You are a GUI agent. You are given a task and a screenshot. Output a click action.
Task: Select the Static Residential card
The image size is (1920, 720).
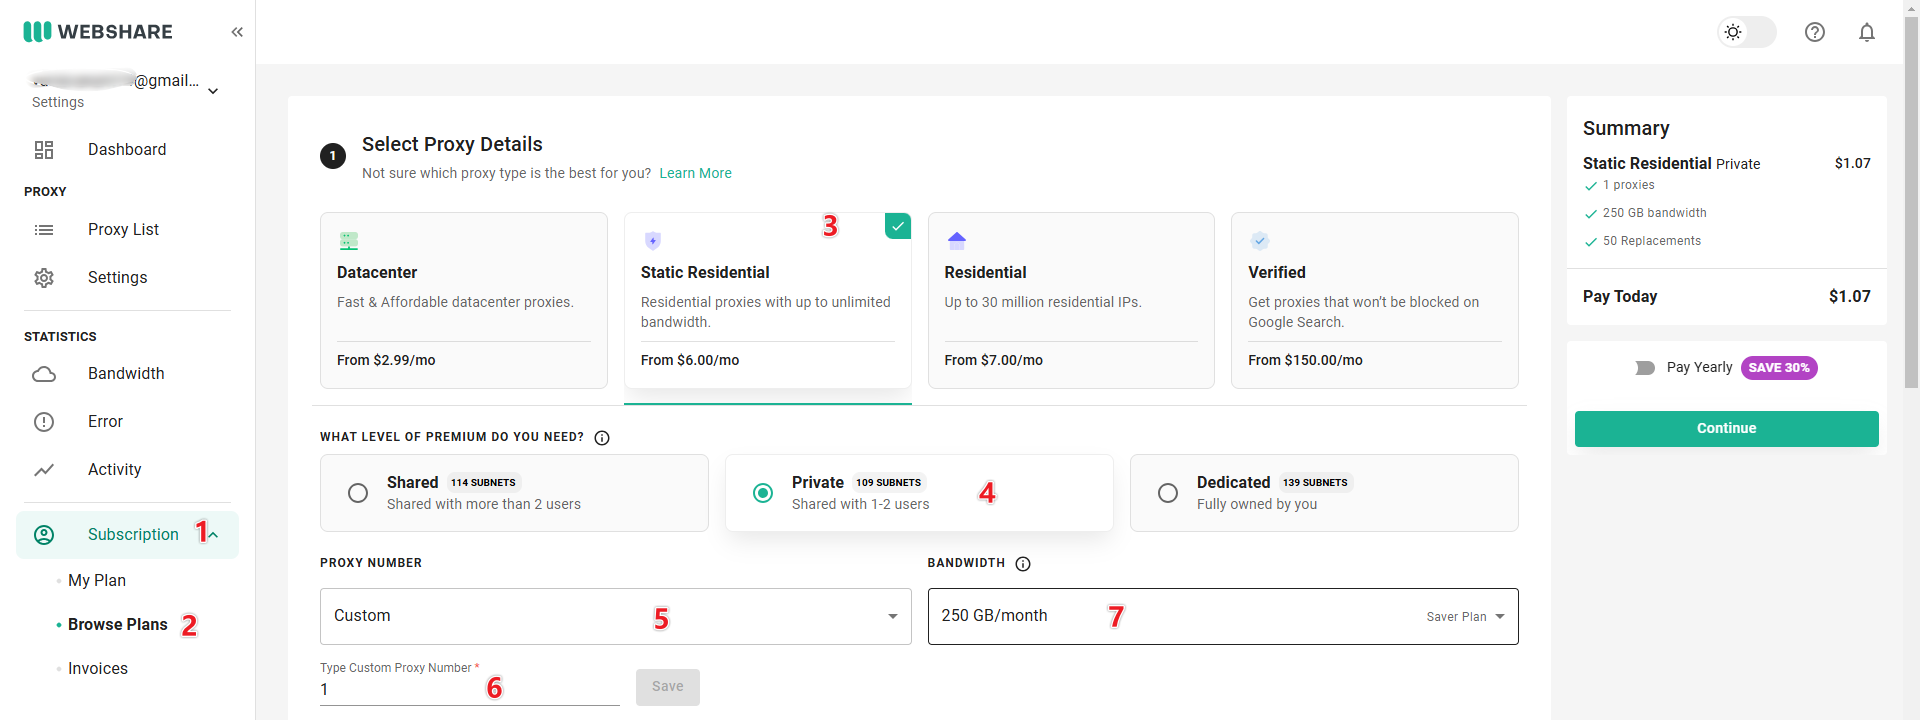(x=767, y=300)
